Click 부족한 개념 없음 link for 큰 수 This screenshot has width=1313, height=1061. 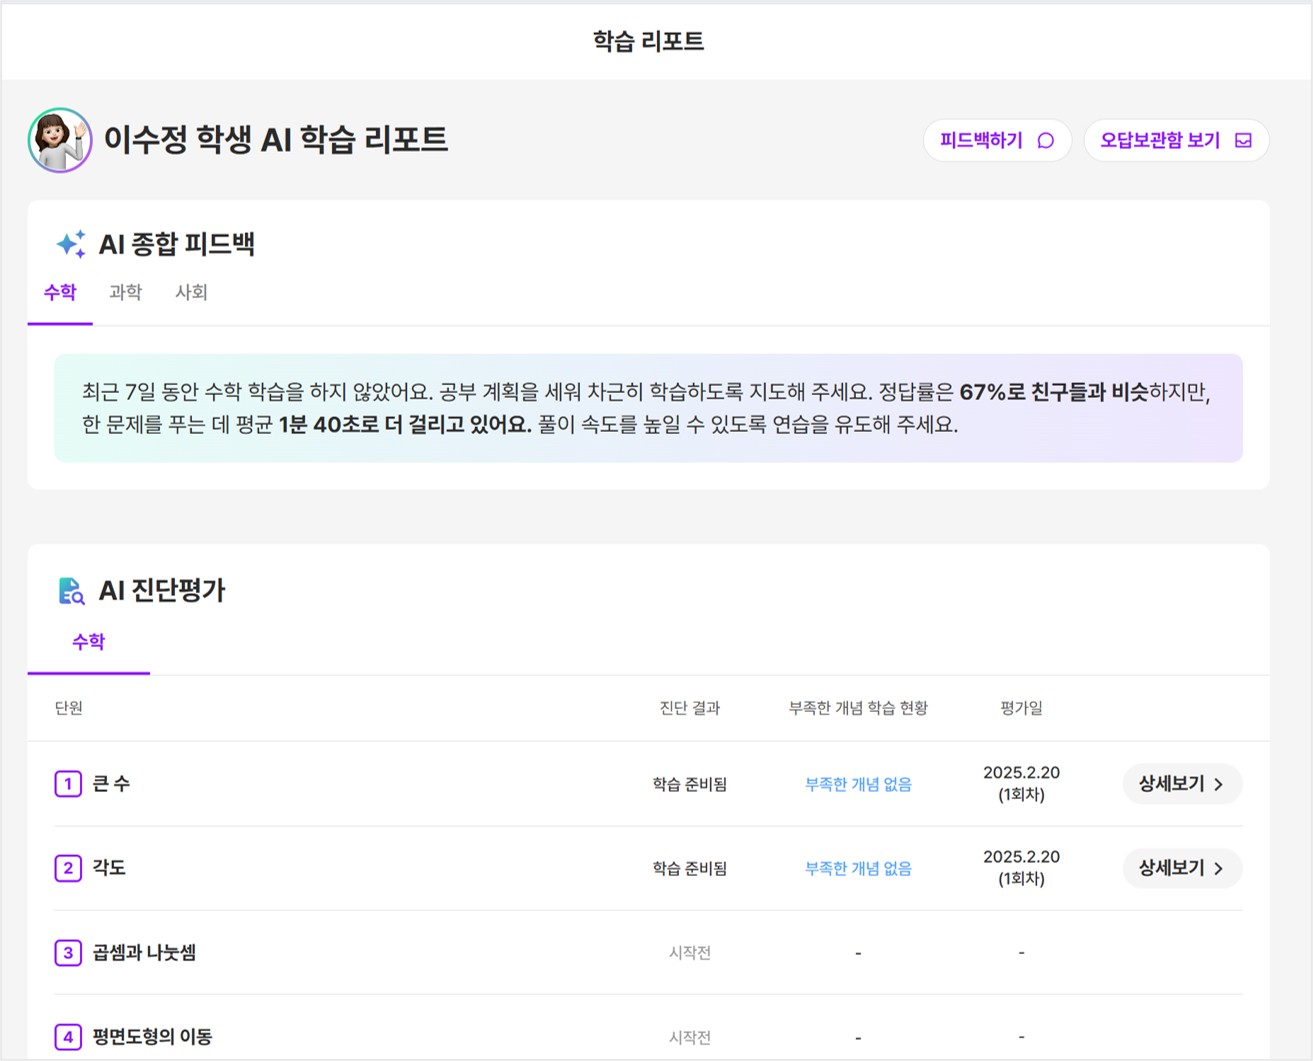(x=858, y=785)
